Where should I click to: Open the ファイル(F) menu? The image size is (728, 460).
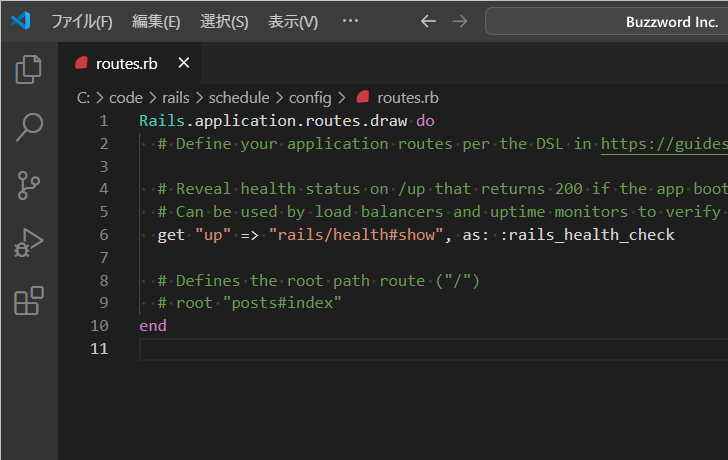(x=82, y=21)
